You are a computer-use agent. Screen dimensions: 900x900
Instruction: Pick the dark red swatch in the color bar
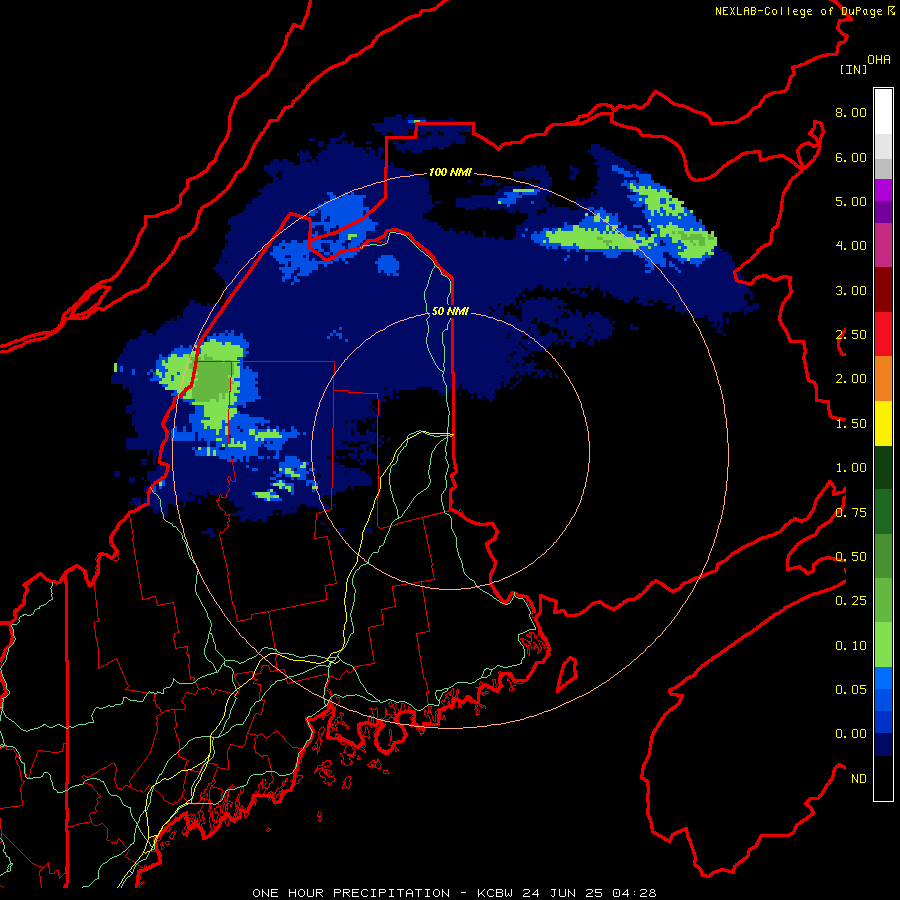[883, 290]
